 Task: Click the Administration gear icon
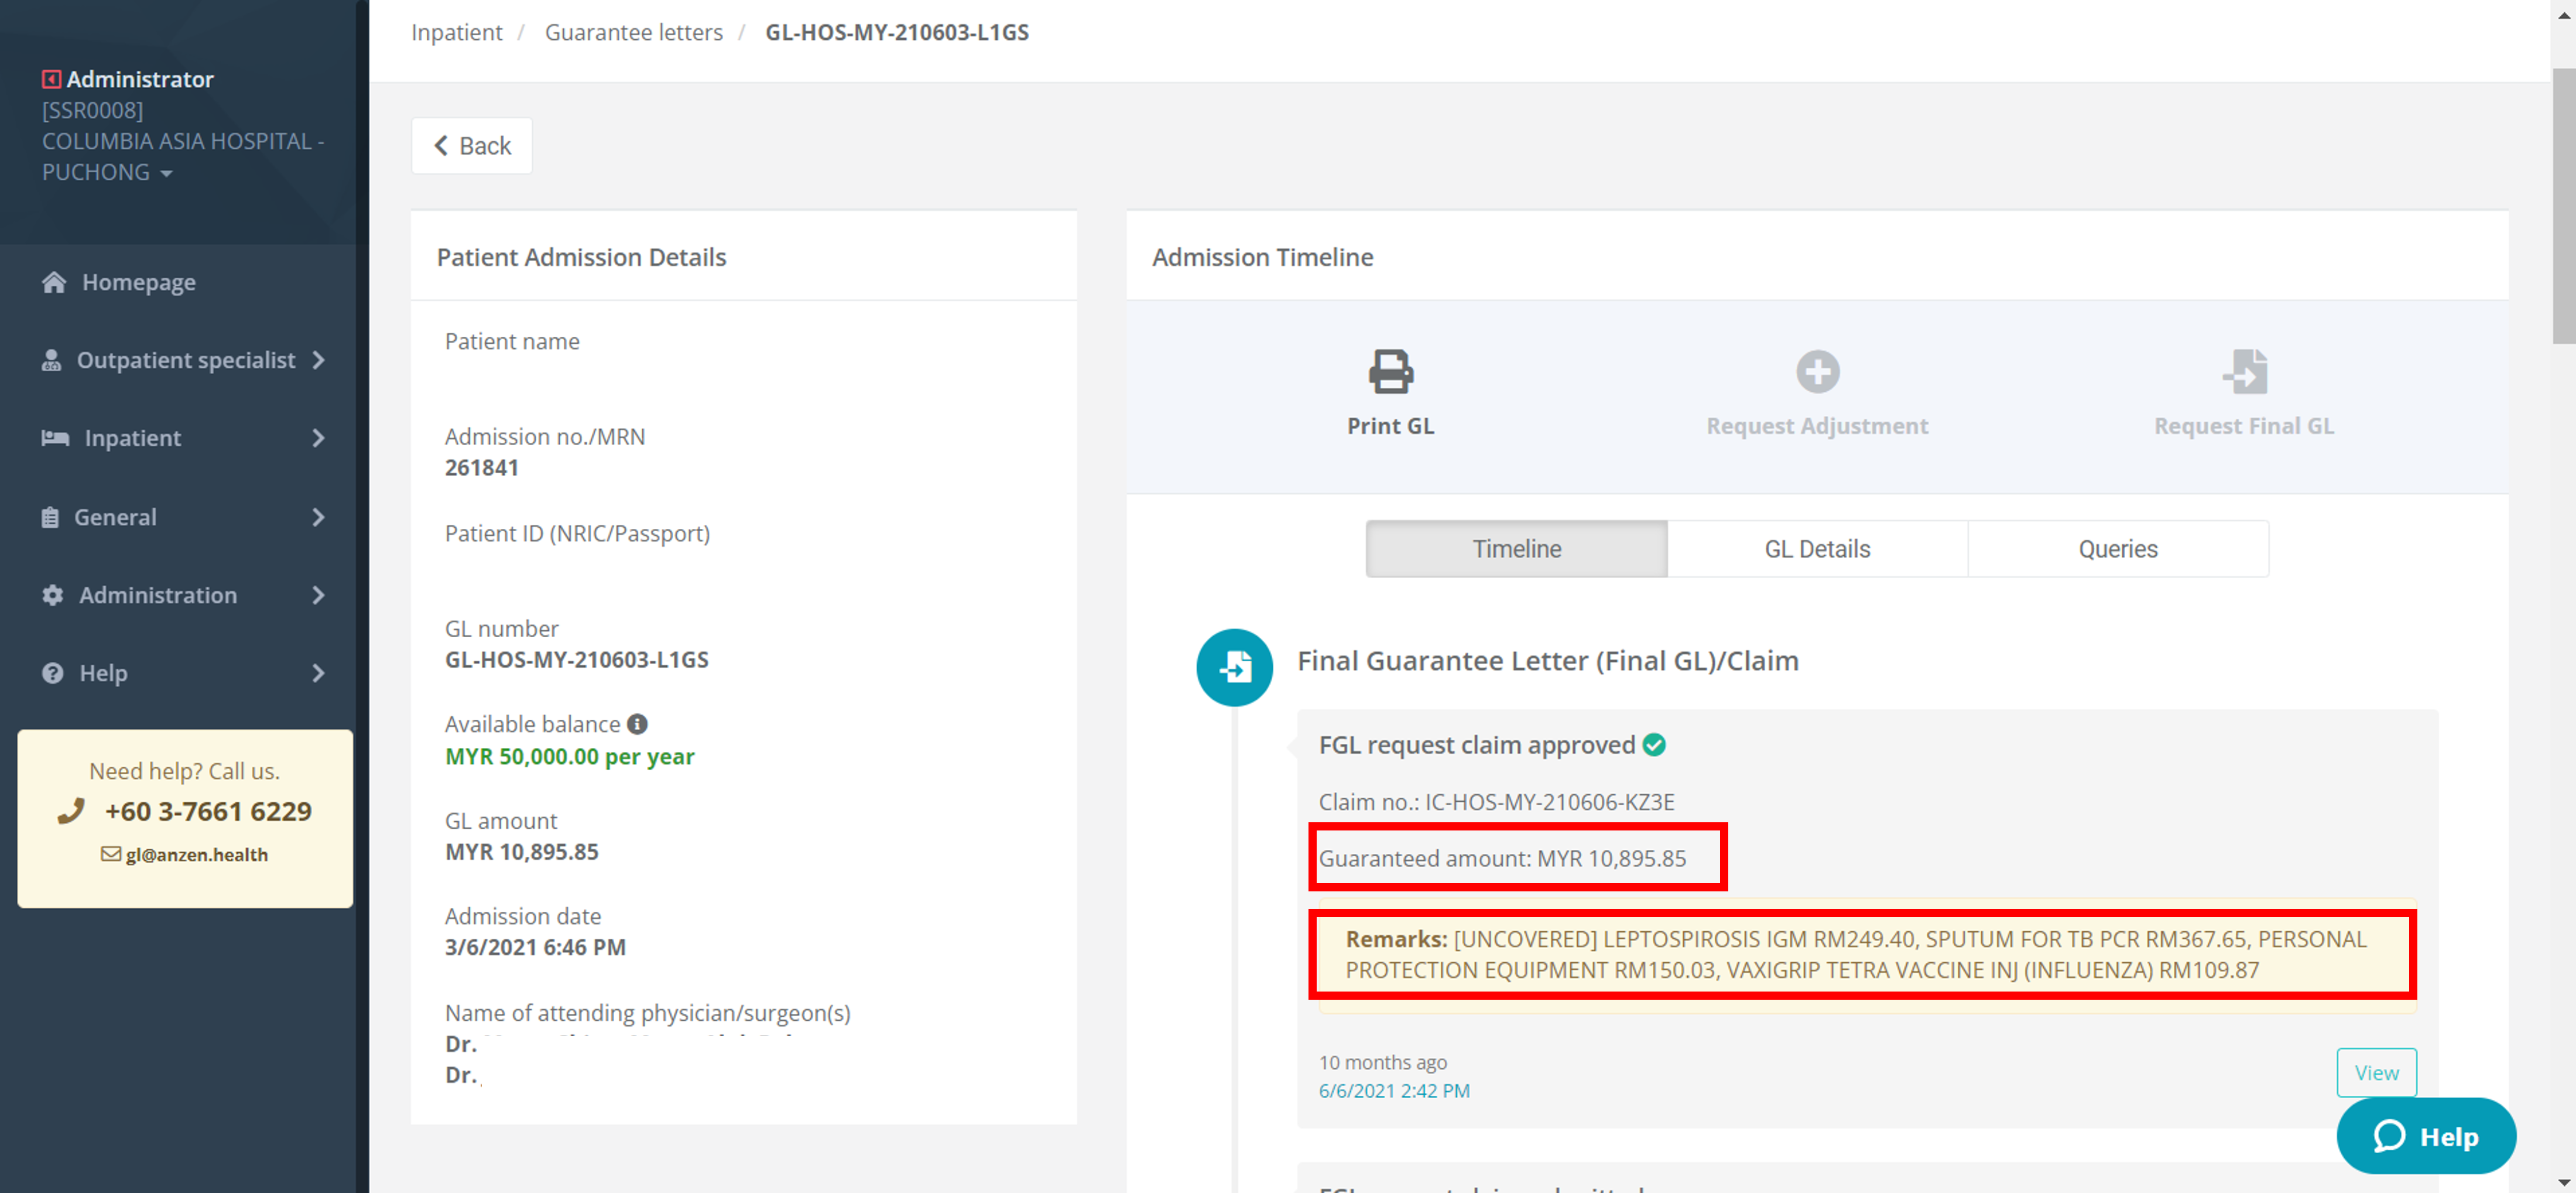[x=52, y=595]
